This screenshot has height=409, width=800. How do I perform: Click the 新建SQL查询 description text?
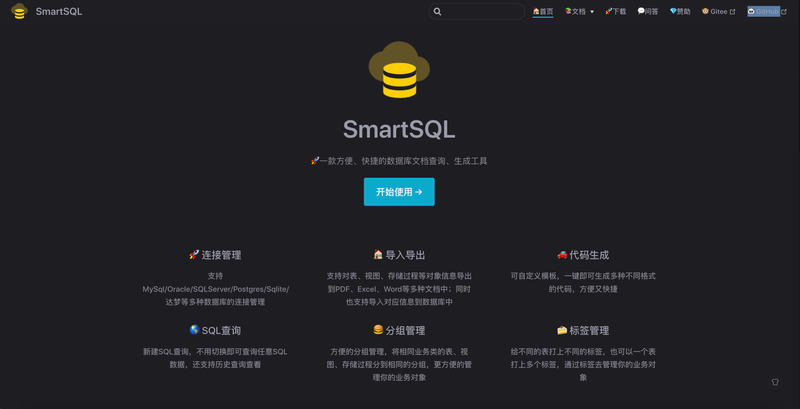215,358
